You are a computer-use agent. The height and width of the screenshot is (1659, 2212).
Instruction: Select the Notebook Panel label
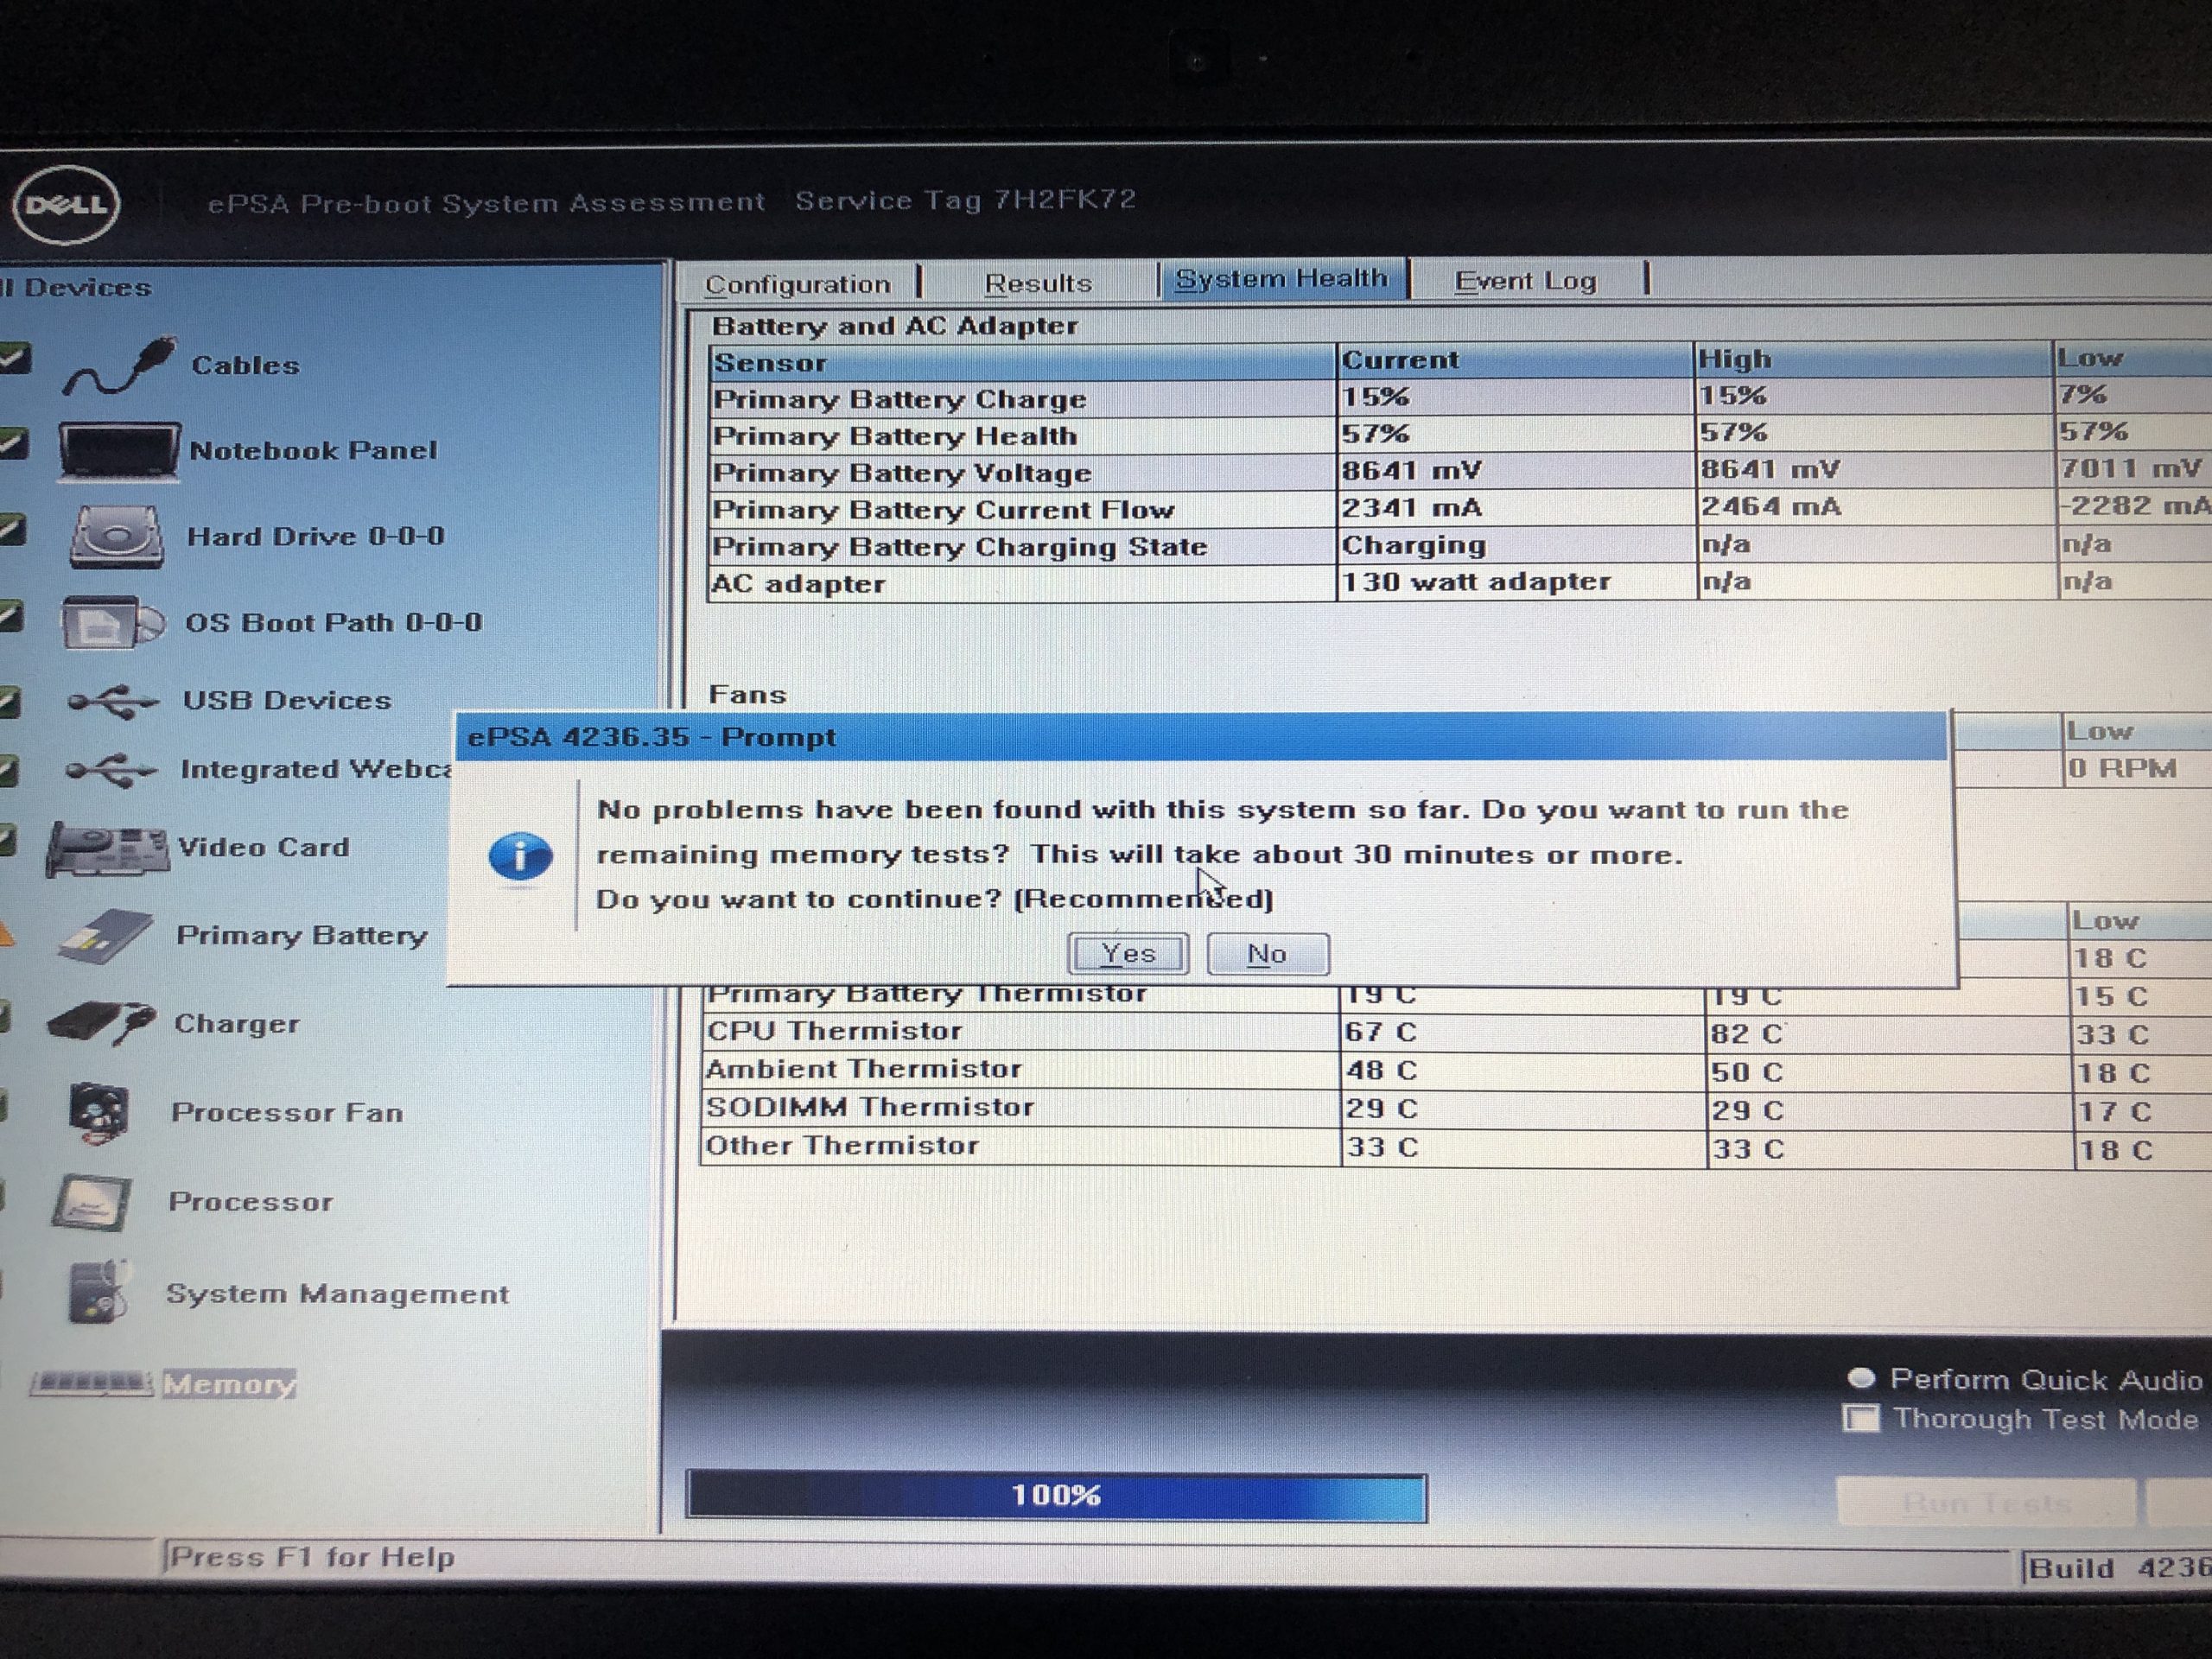[313, 450]
